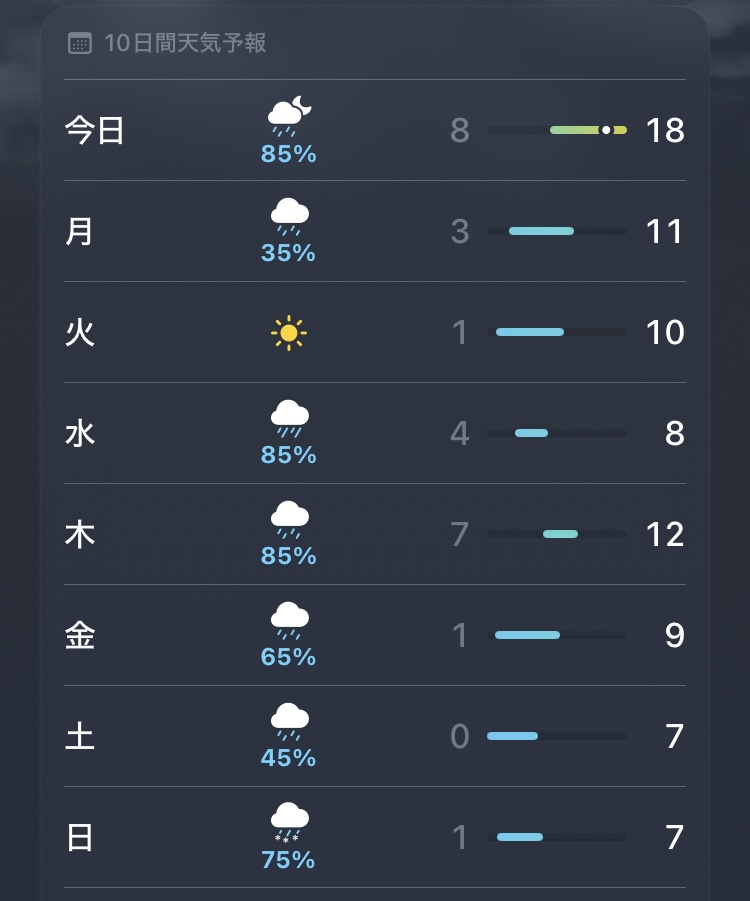
Task: Click the rain cloud icon for 木
Action: point(289,519)
